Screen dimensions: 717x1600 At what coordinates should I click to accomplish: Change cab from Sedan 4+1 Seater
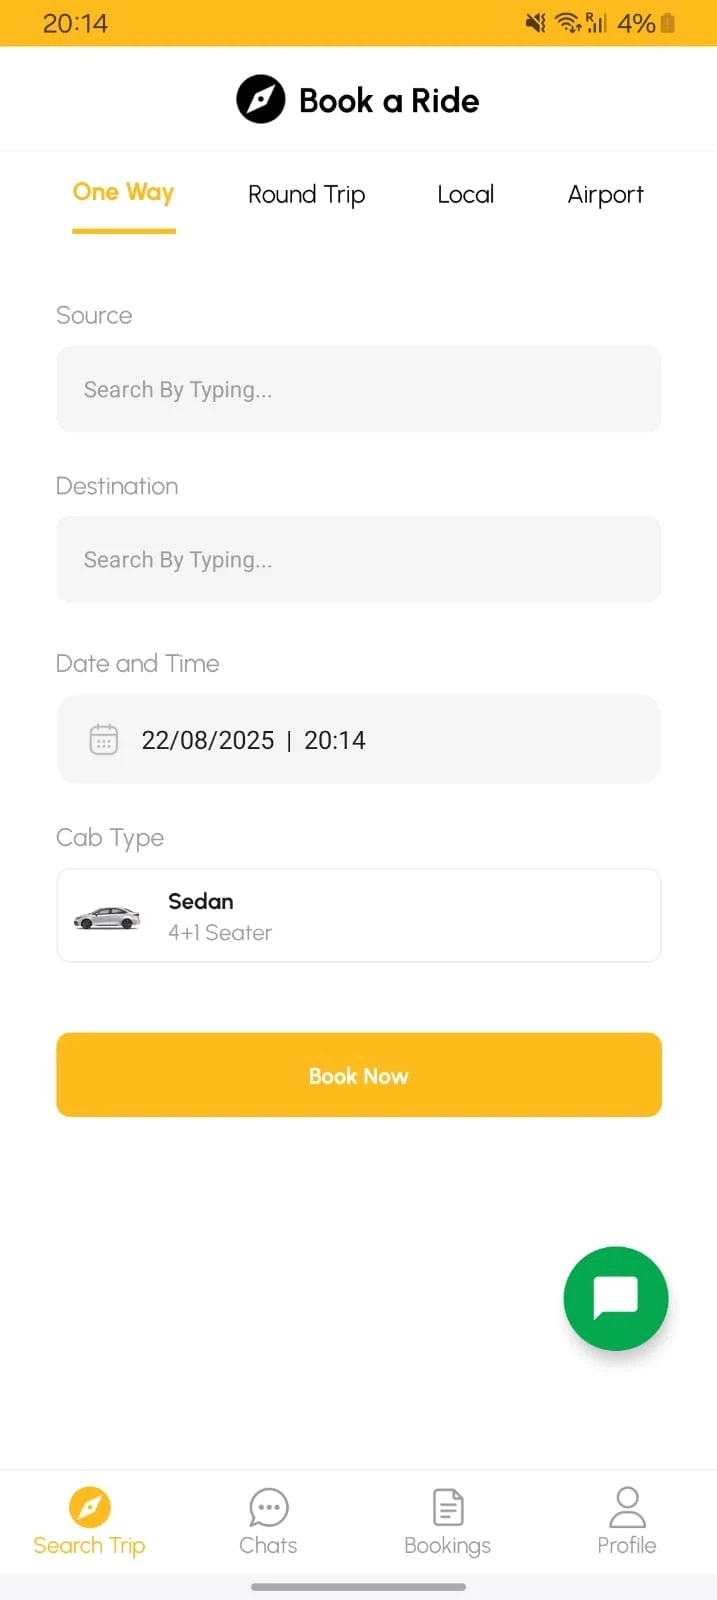359,915
